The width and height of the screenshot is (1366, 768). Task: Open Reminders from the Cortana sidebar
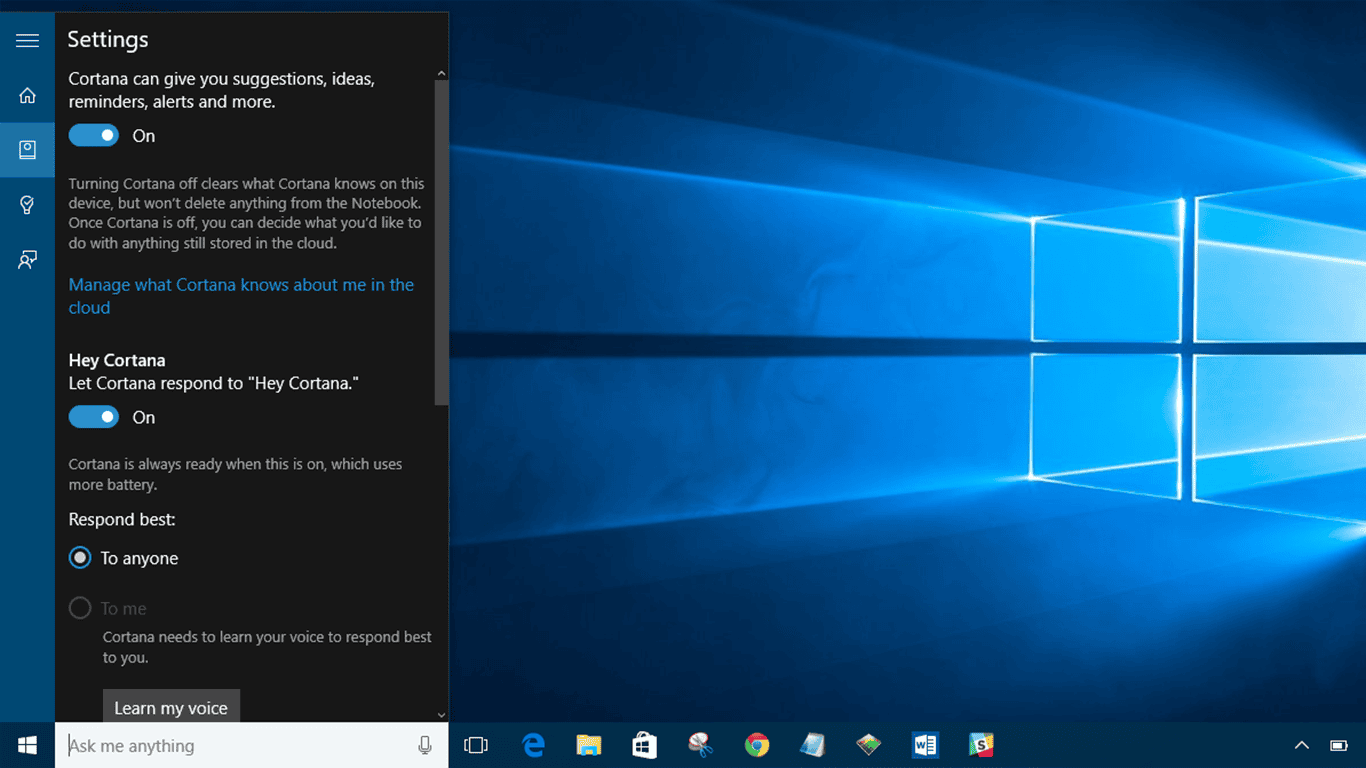(x=27, y=204)
